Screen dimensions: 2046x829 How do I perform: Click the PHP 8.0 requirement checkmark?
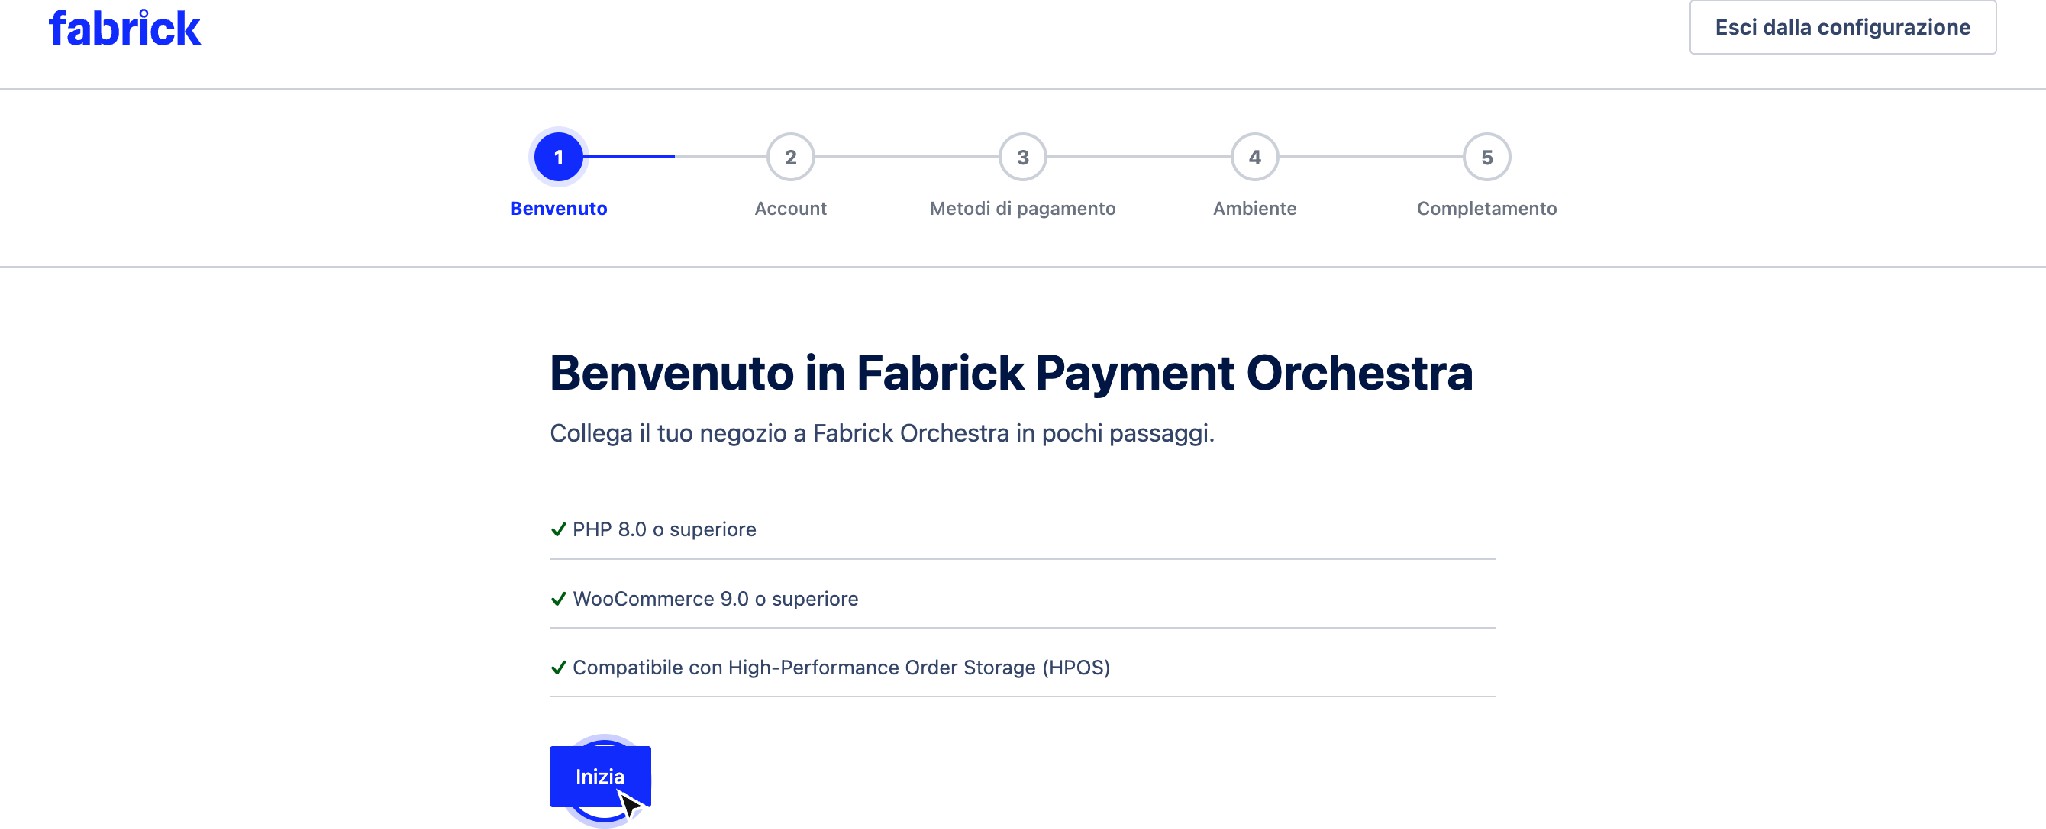(559, 529)
